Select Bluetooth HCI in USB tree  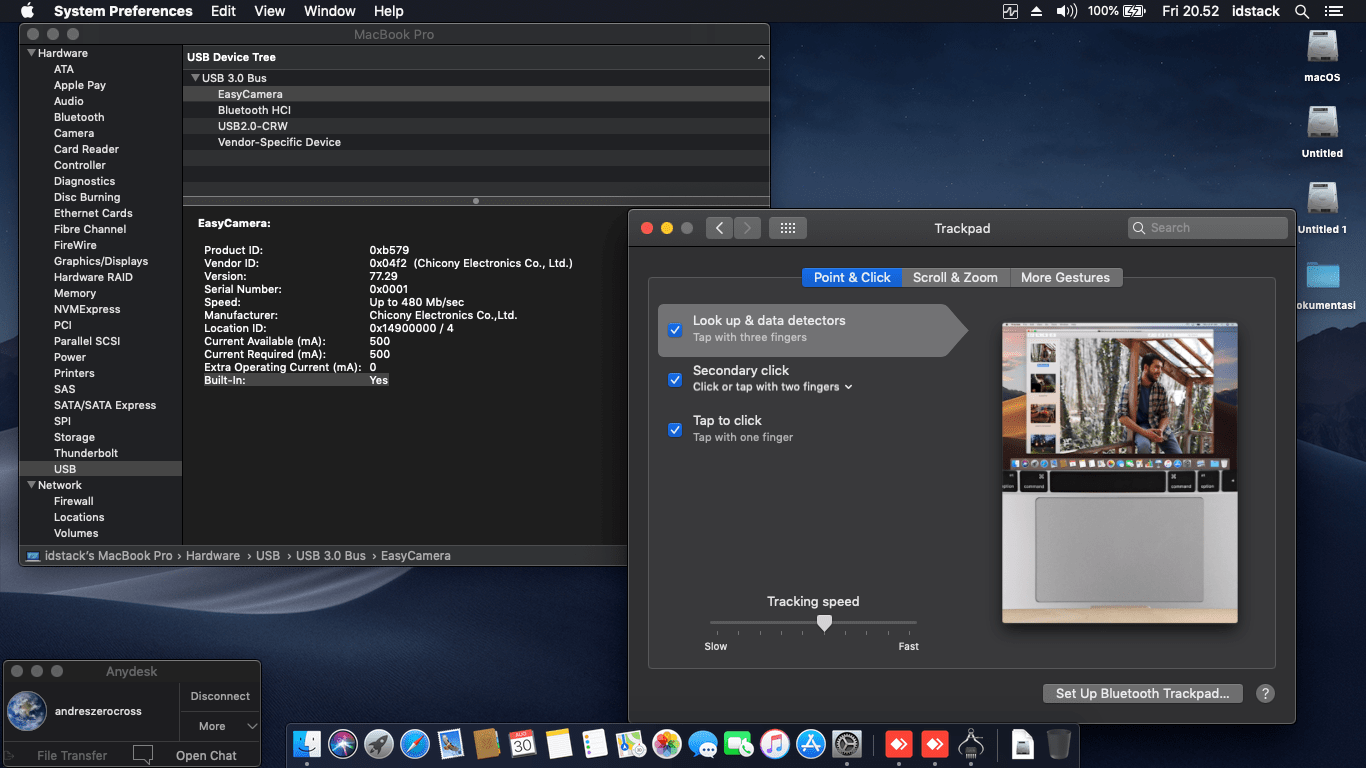(476, 110)
